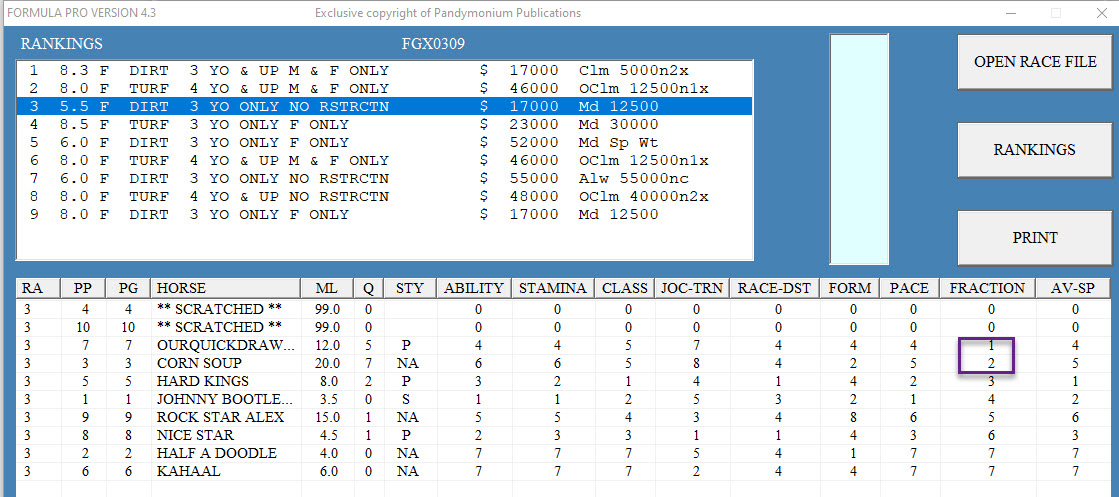Select horse HALF A DOODLE
The image size is (1119, 497).
(216, 453)
